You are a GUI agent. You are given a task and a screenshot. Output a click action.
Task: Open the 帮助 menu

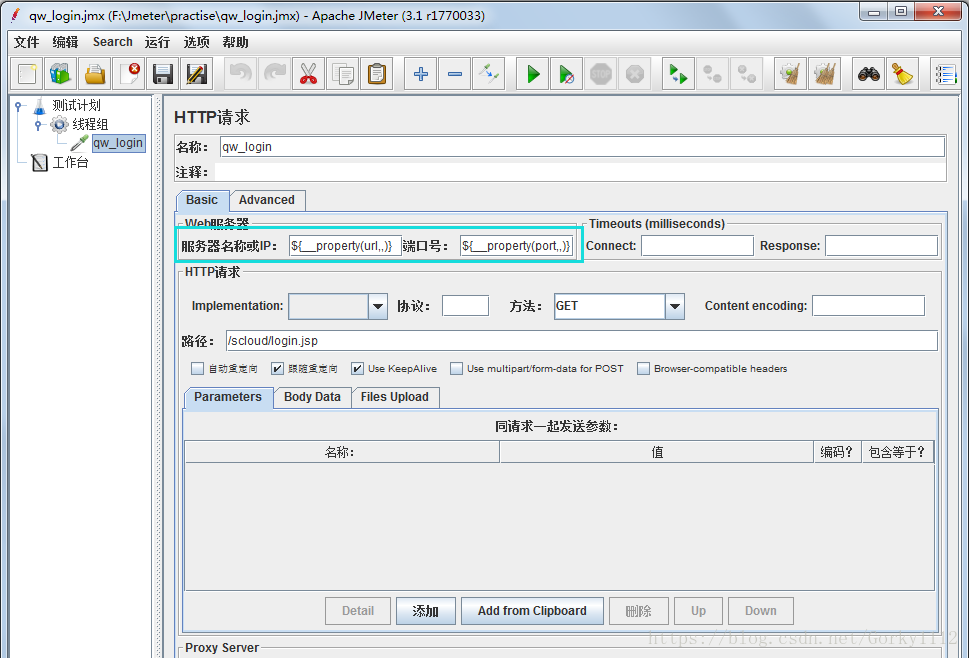coord(235,42)
